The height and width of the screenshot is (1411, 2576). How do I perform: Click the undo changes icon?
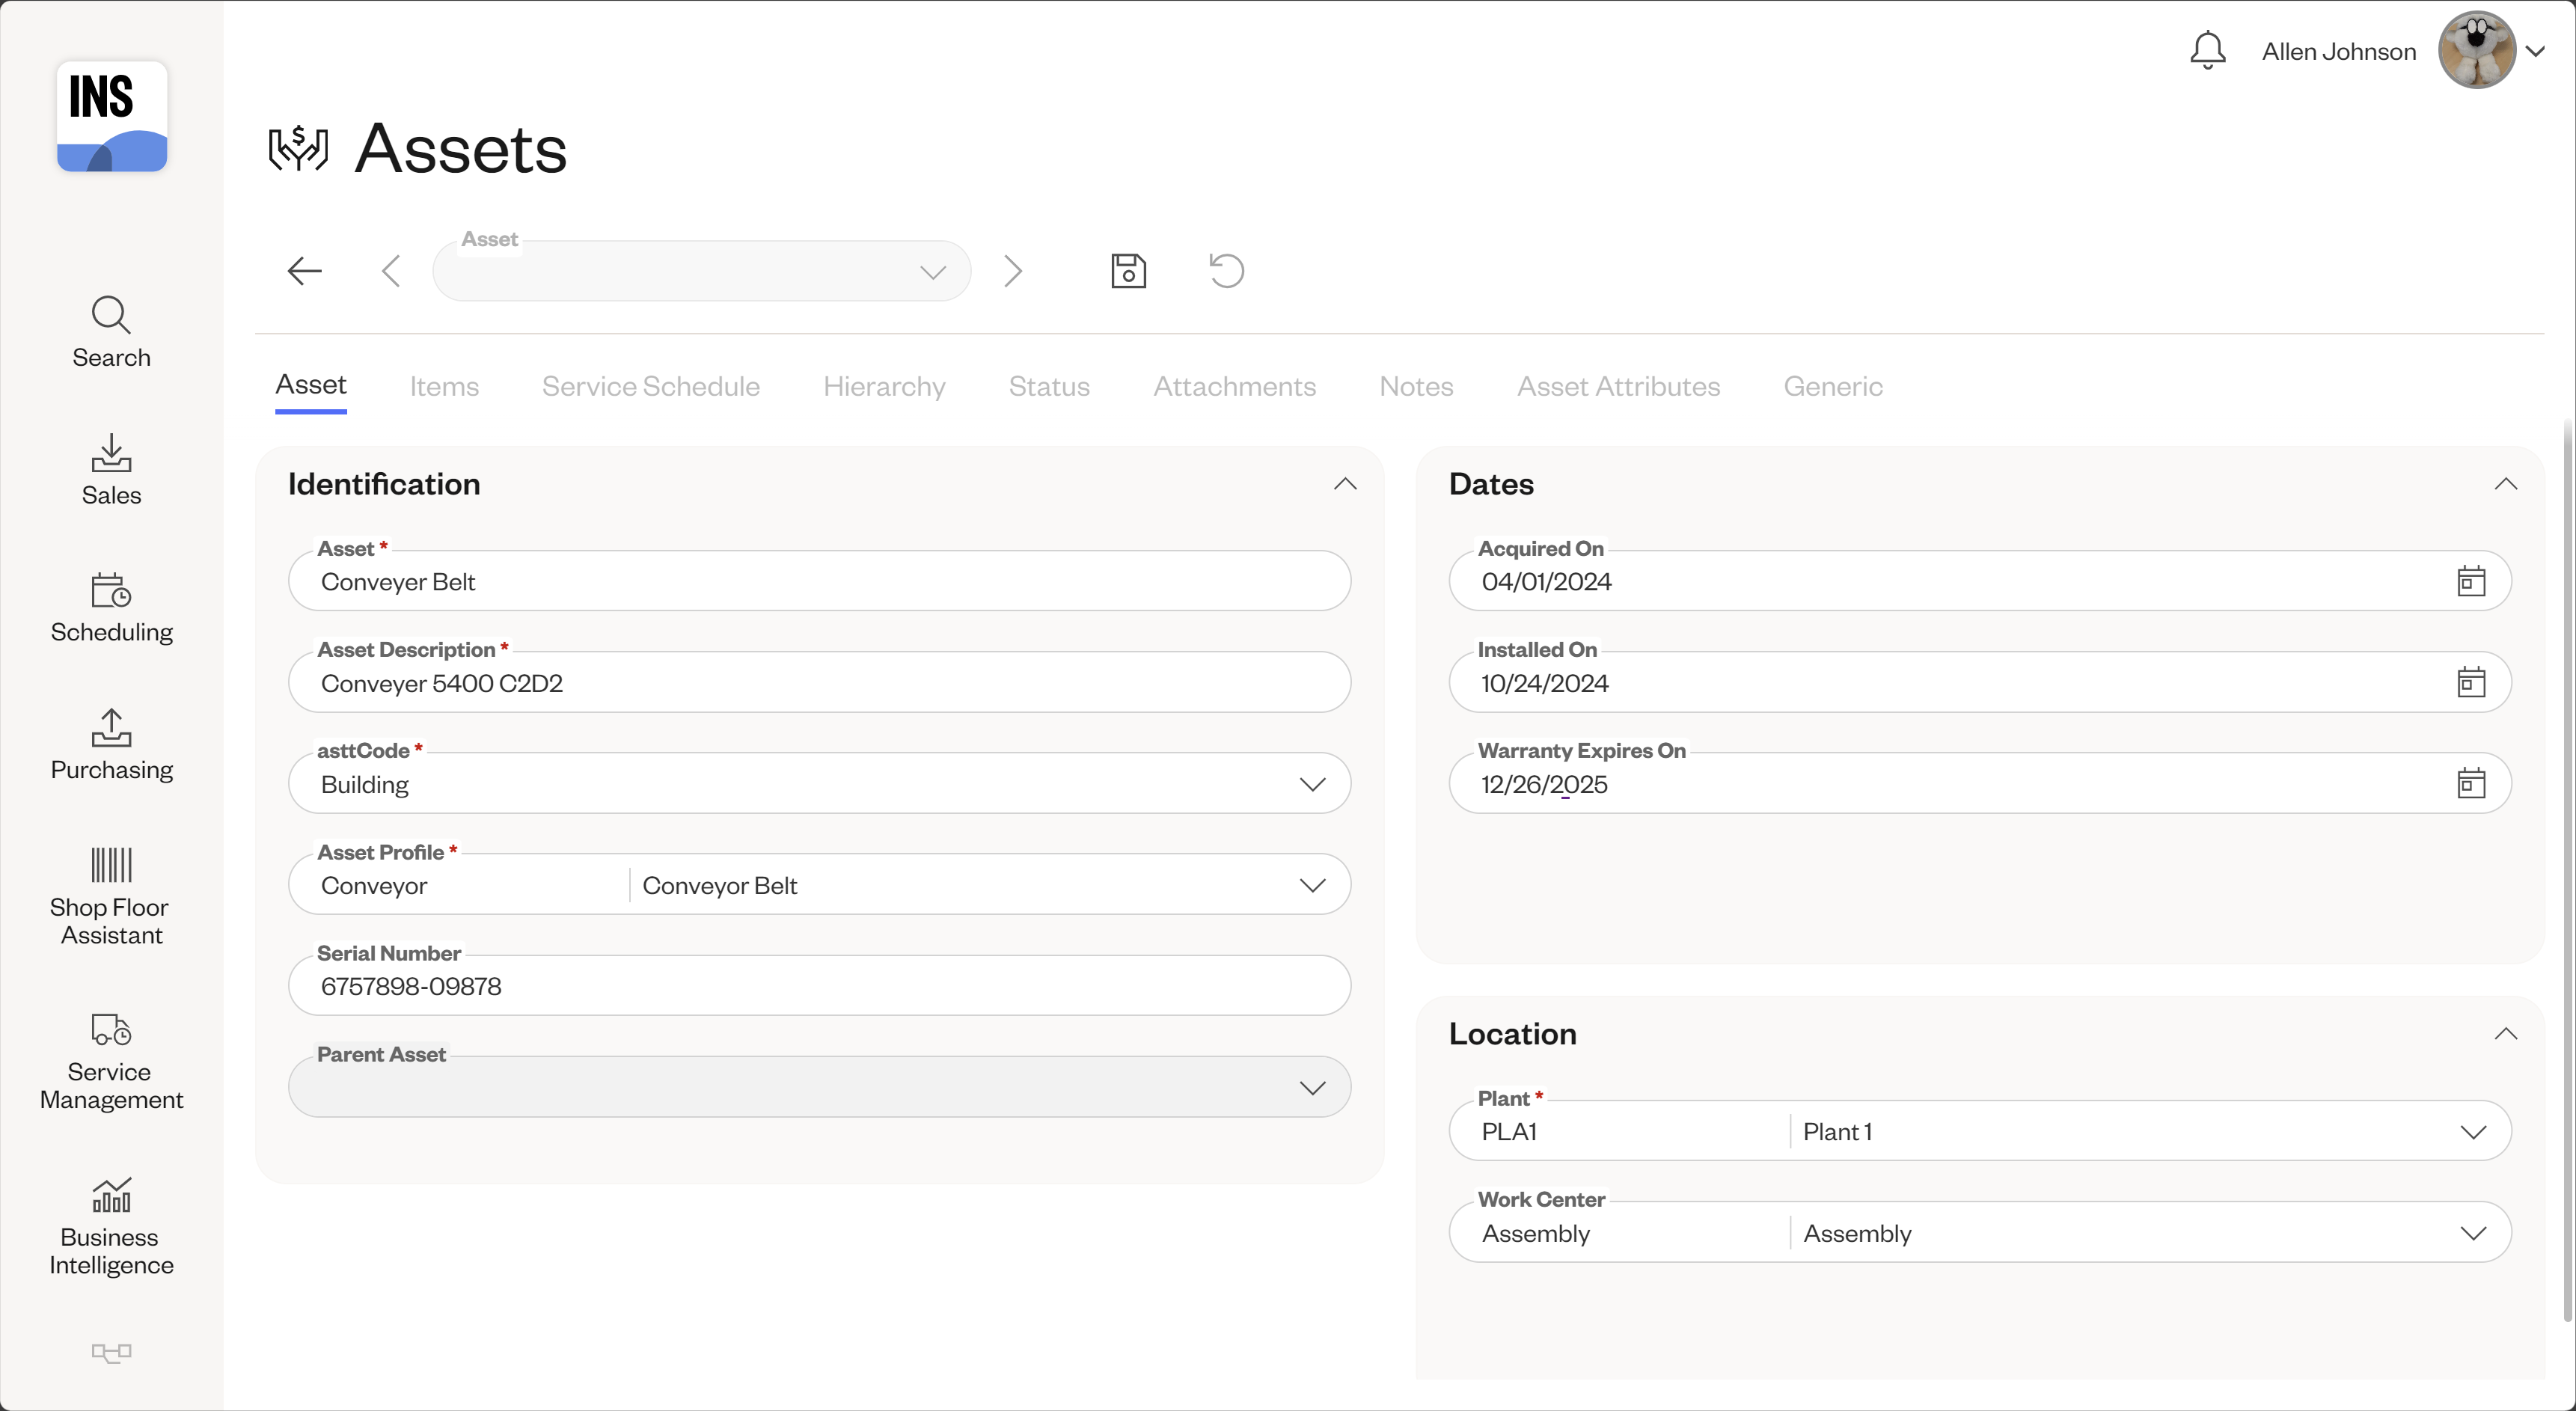(1226, 271)
